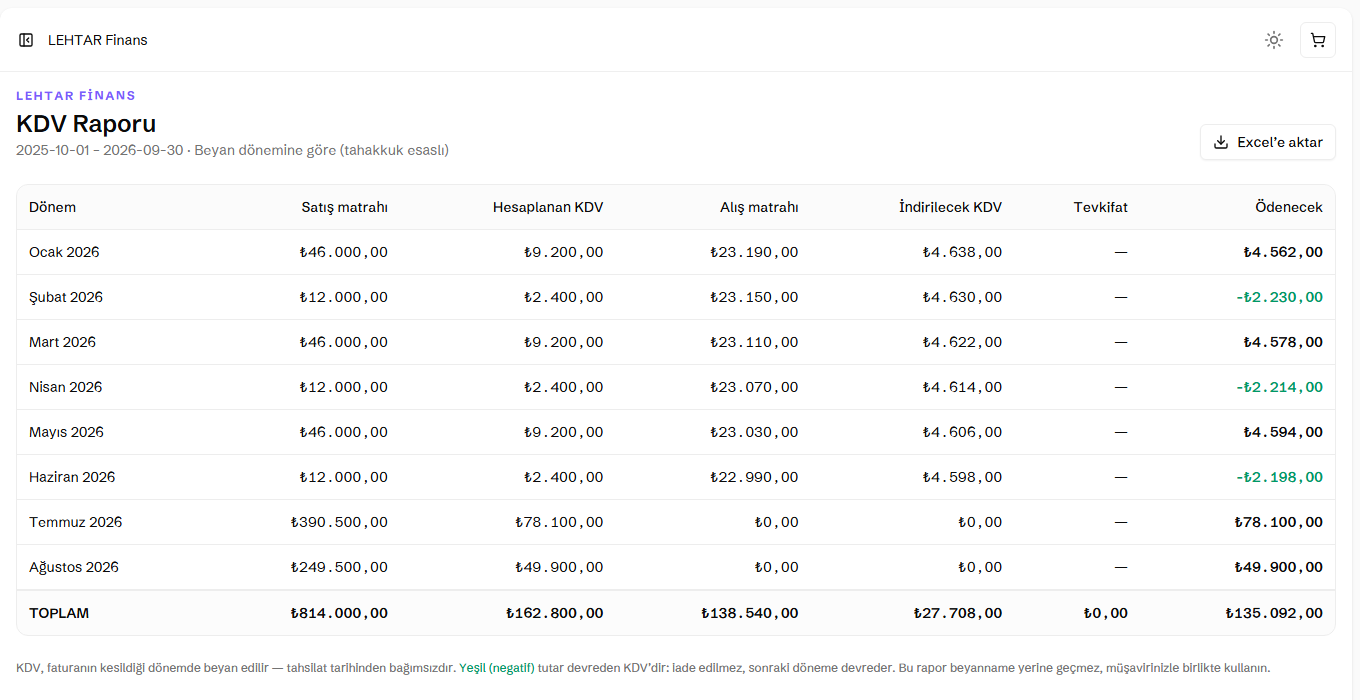The height and width of the screenshot is (700, 1360).
Task: Click the purple LEHTAR FİNANS label
Action: [x=76, y=96]
